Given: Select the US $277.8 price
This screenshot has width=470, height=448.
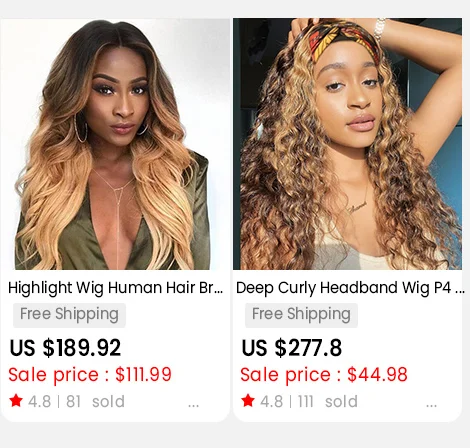Looking at the screenshot, I should [x=292, y=348].
